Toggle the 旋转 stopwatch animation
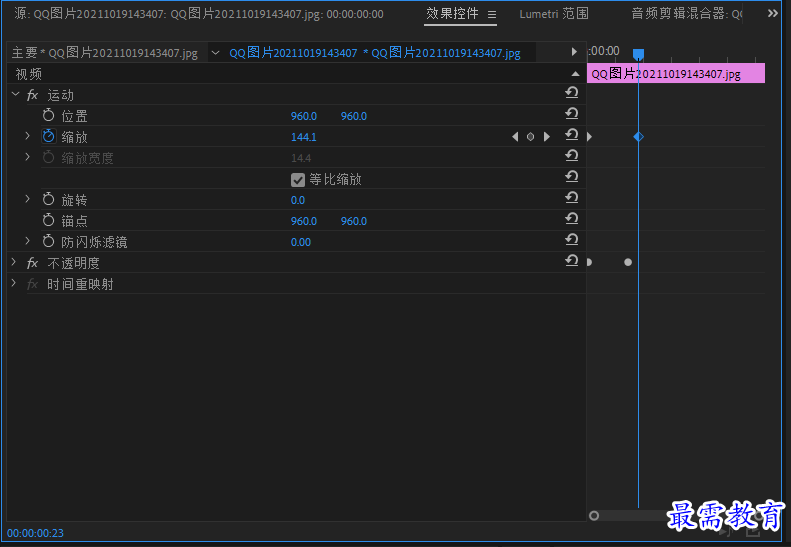This screenshot has width=791, height=547. pyautogui.click(x=48, y=199)
